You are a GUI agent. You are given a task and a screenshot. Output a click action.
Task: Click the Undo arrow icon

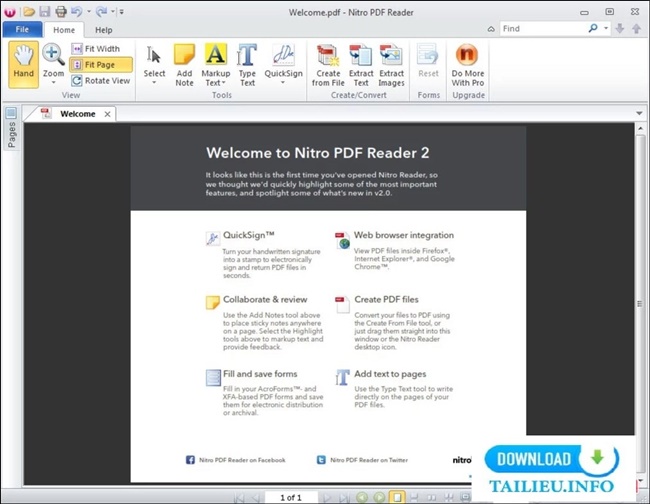click(77, 12)
